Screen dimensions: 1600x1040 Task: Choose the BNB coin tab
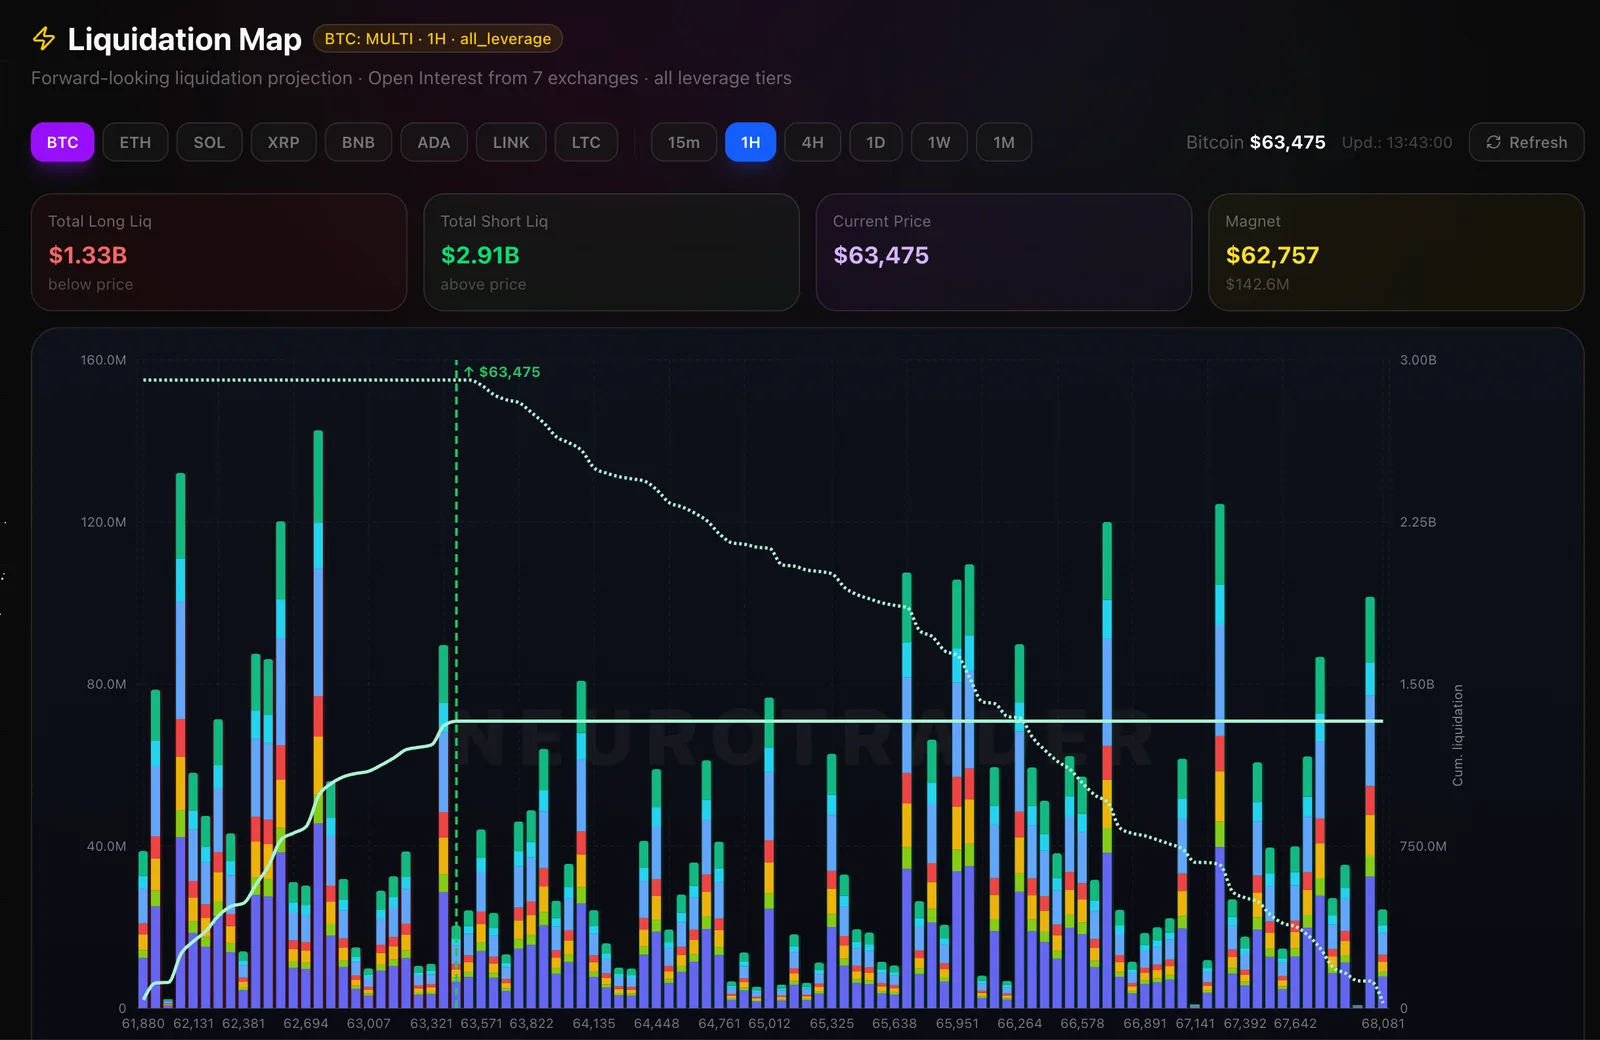[x=358, y=142]
